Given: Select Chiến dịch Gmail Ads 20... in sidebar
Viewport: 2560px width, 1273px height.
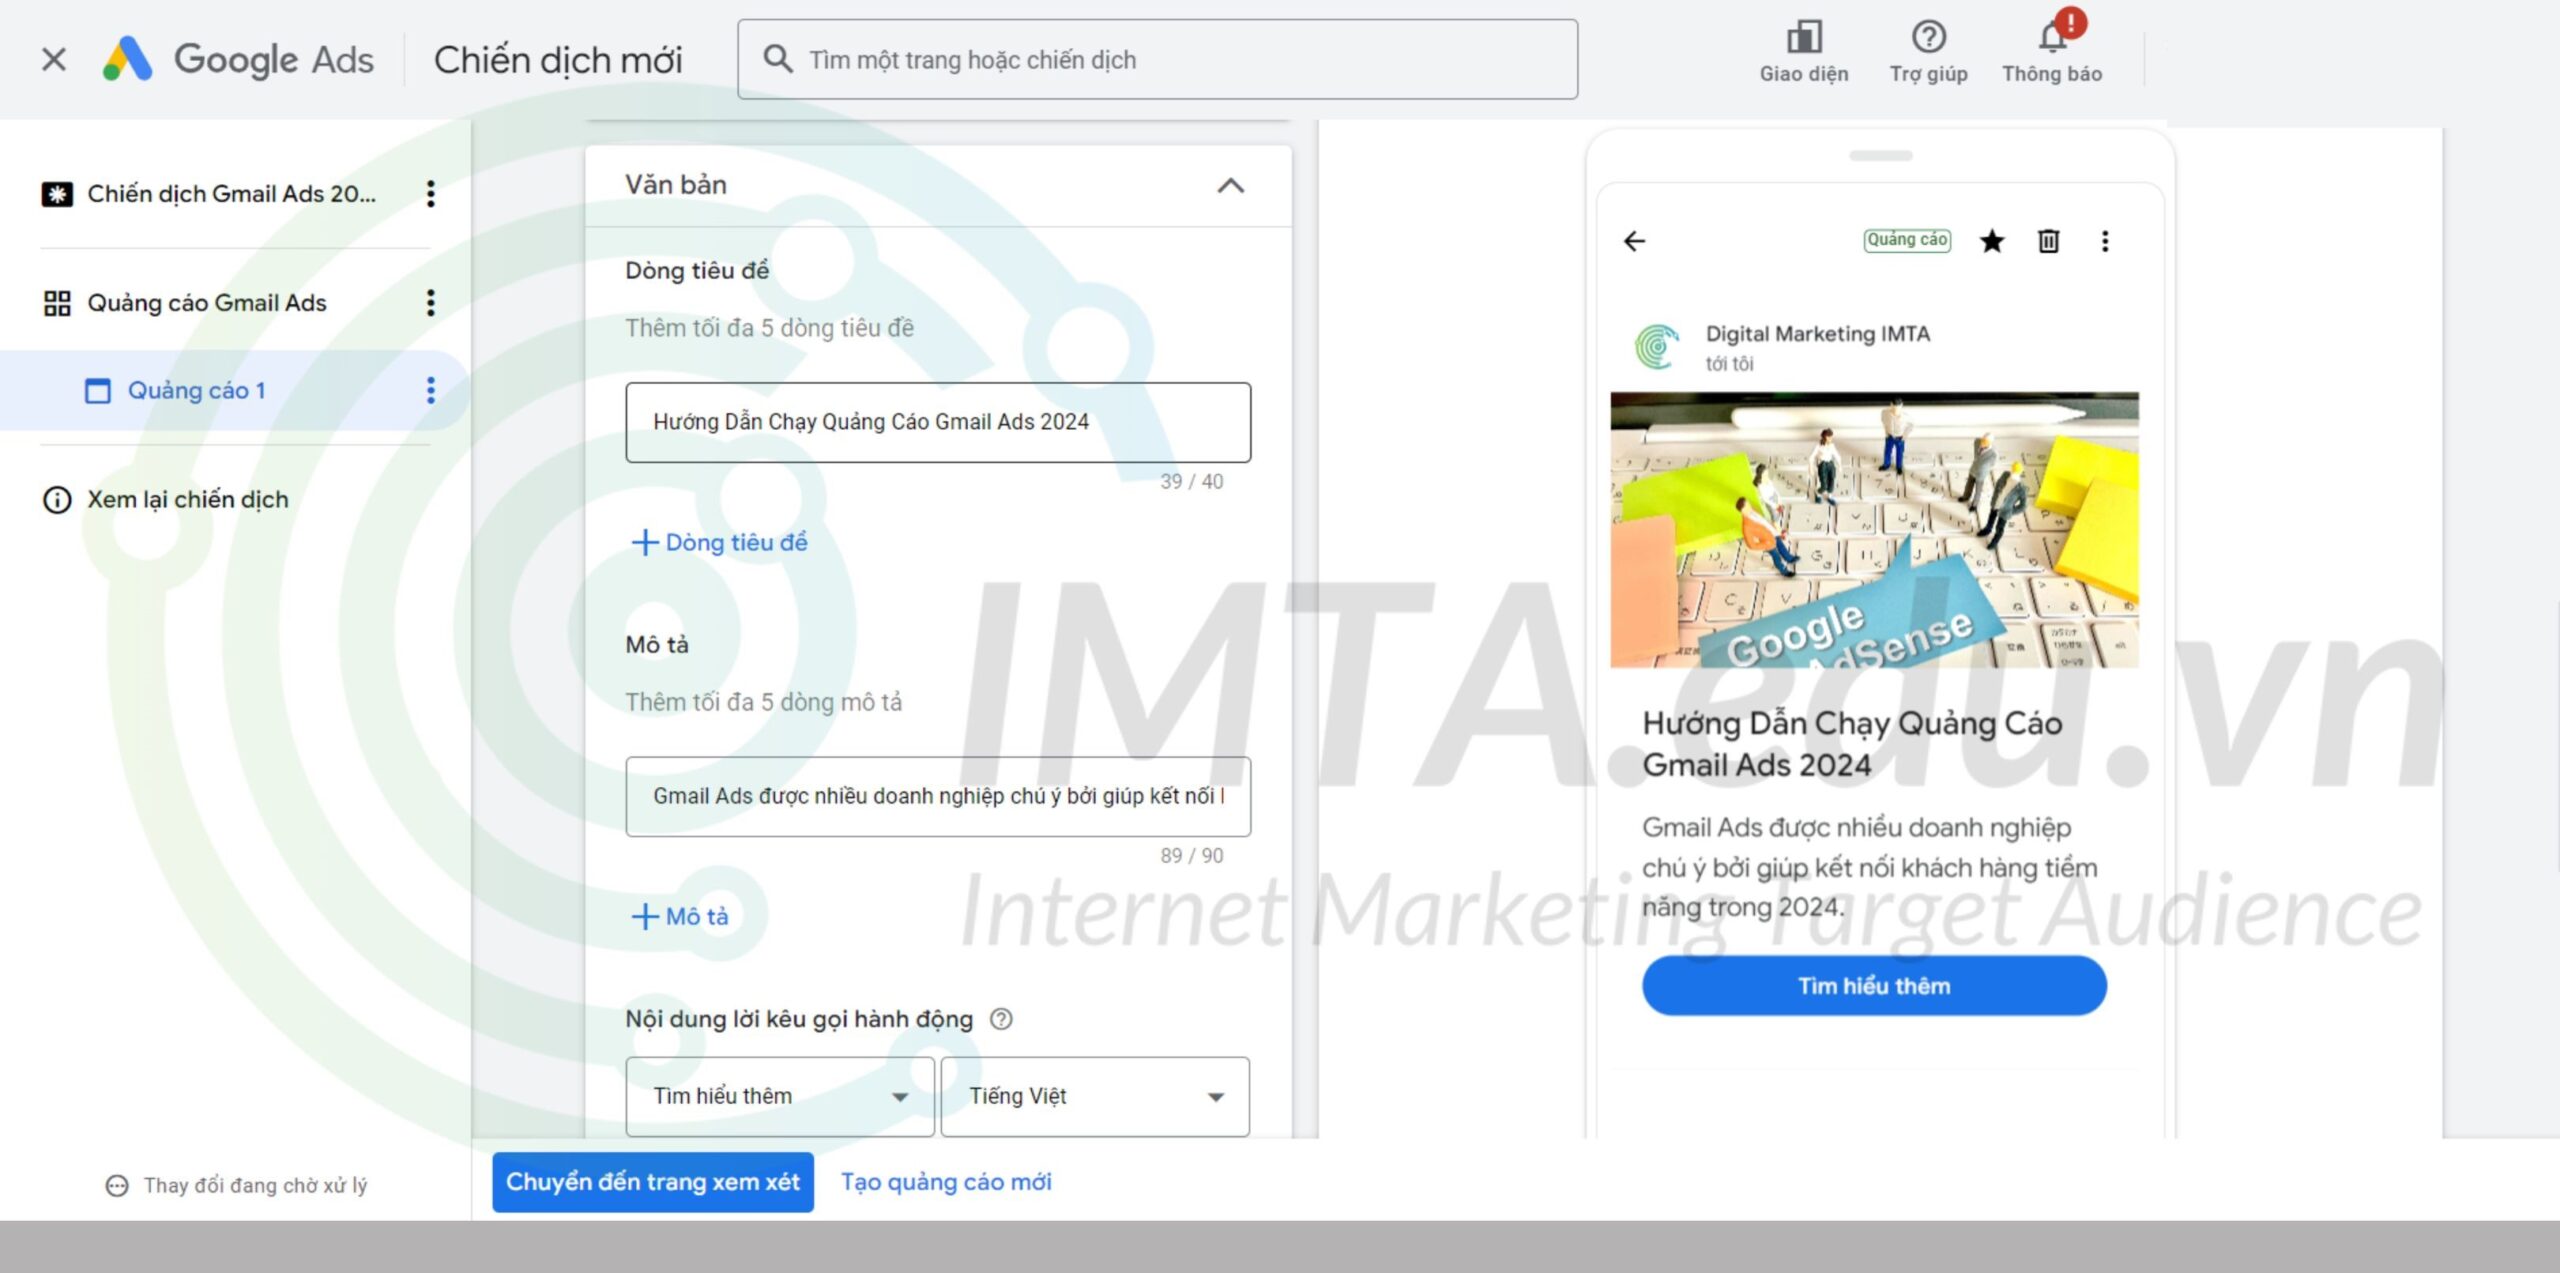Looking at the screenshot, I should pyautogui.click(x=232, y=194).
